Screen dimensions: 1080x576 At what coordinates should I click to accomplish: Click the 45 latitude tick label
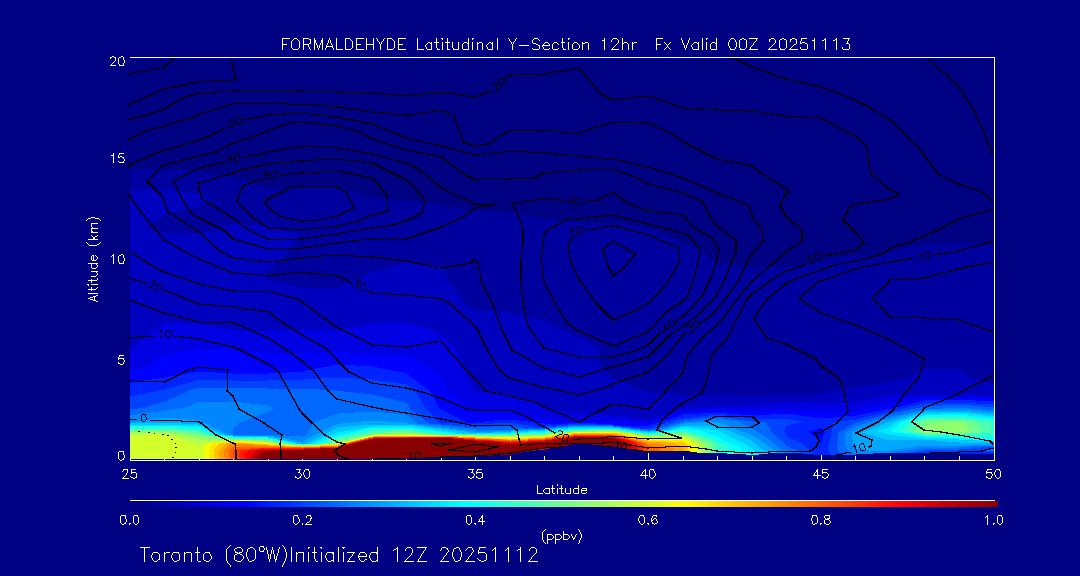click(x=821, y=472)
